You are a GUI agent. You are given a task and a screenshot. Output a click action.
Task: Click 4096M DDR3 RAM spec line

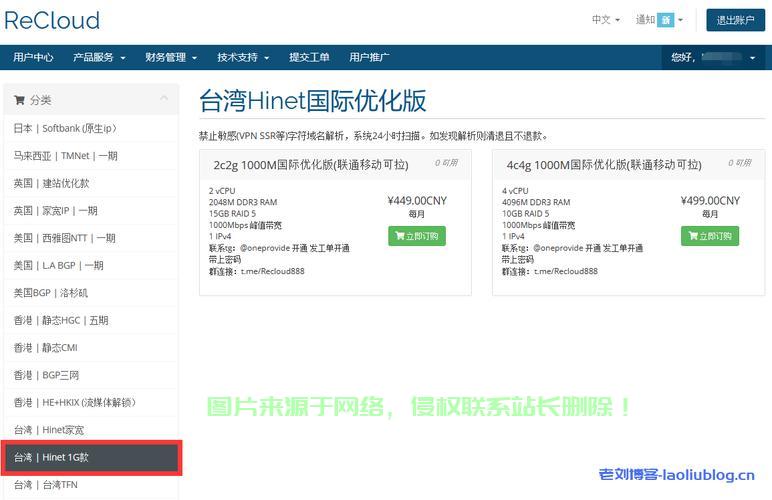[x=536, y=202]
